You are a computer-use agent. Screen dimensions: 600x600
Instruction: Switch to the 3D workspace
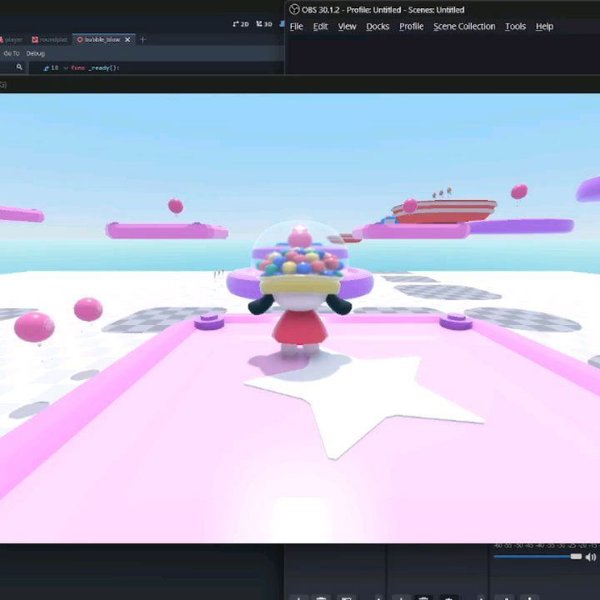pos(264,23)
